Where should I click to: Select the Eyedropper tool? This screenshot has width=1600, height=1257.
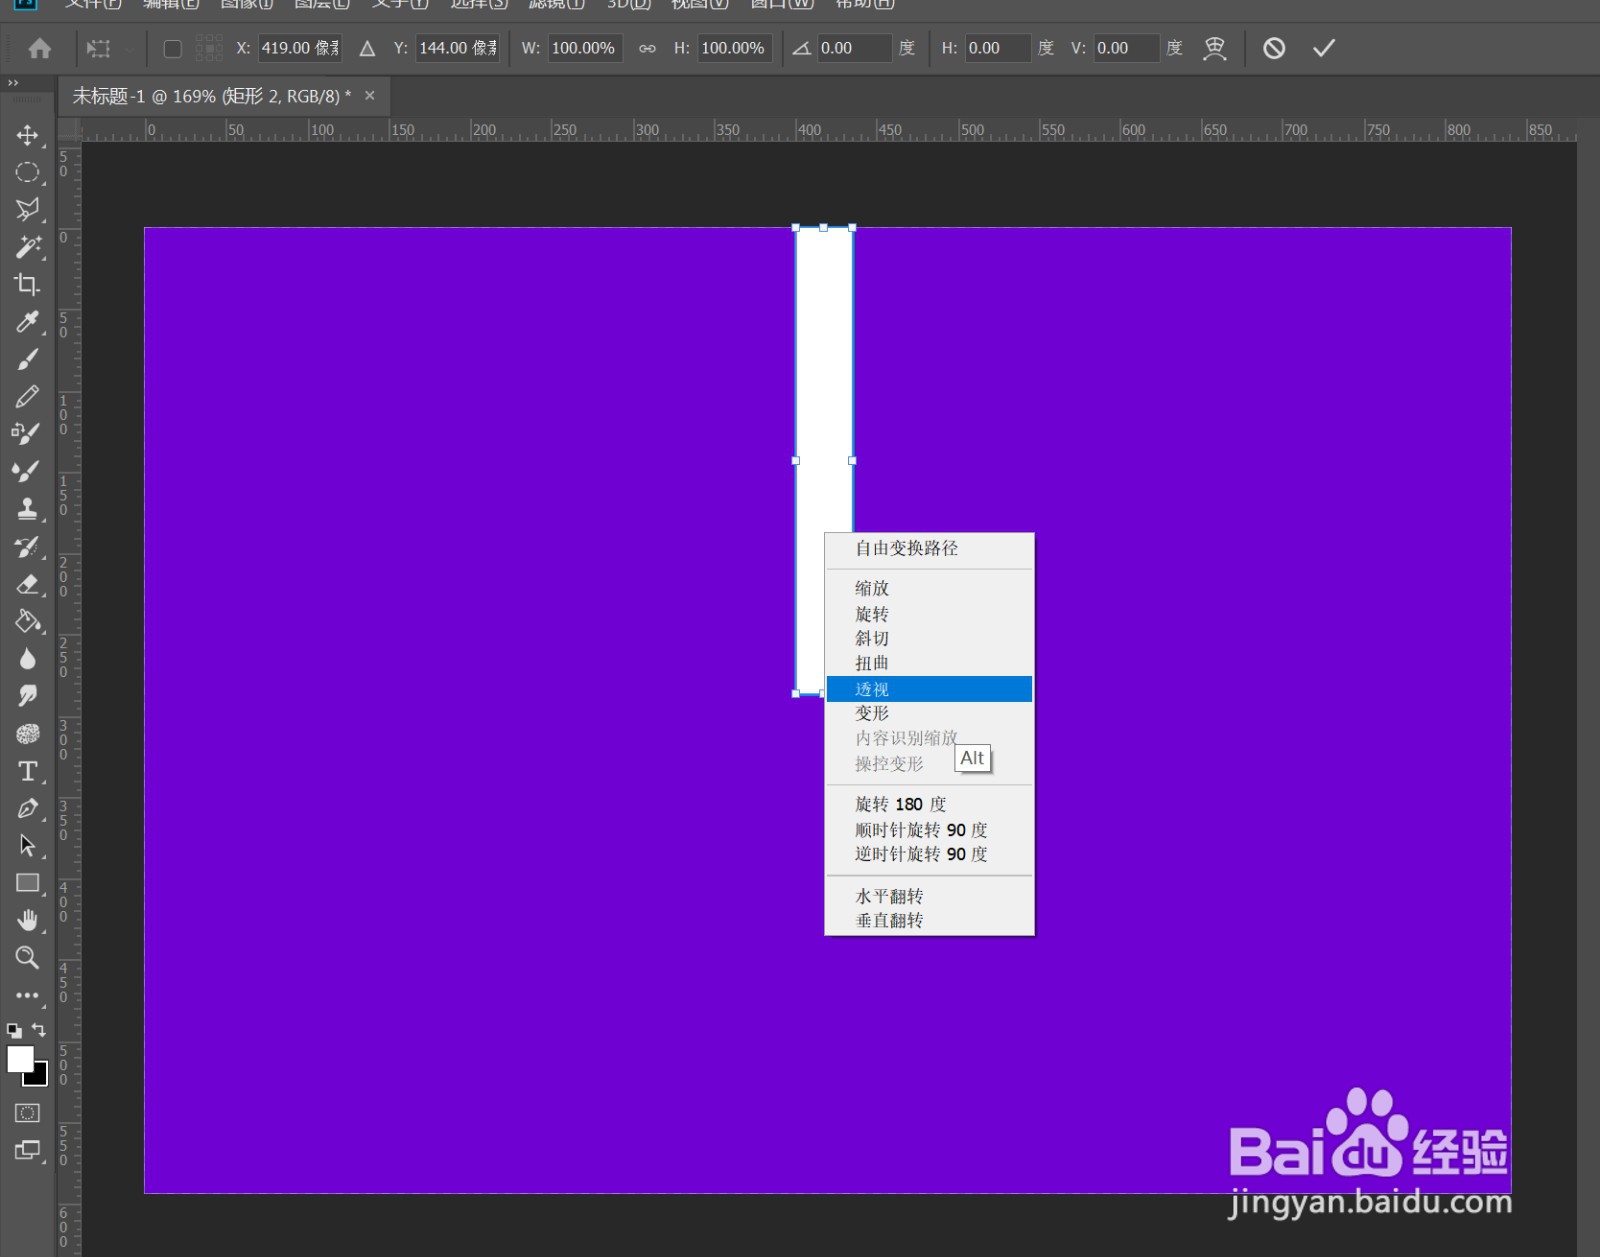27,321
